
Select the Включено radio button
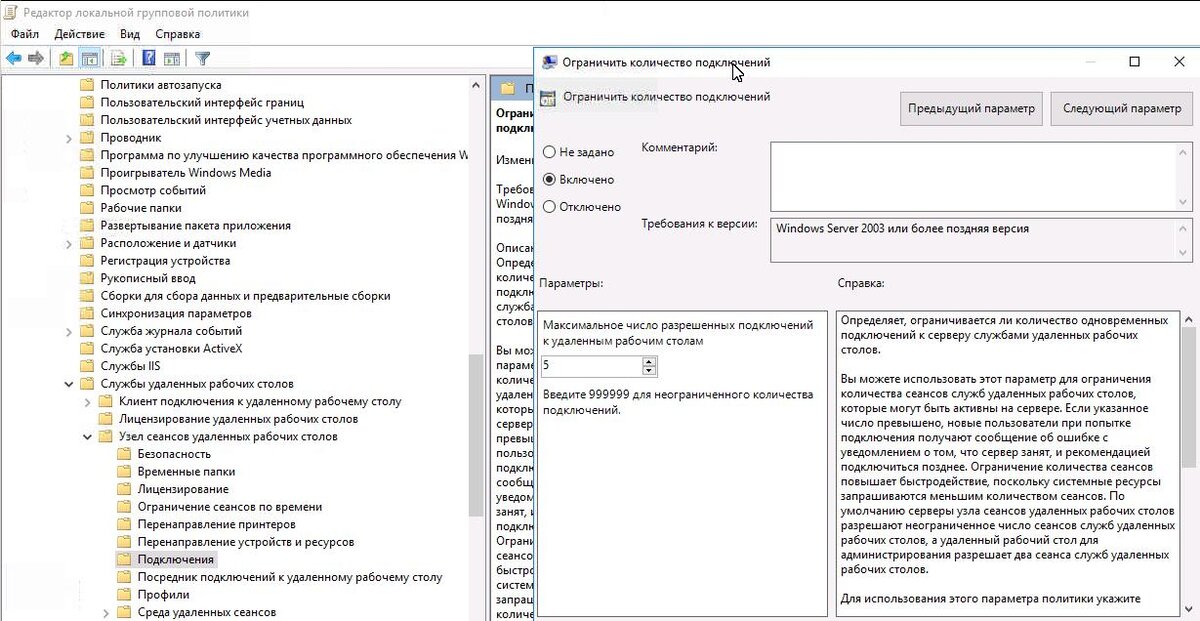[549, 180]
